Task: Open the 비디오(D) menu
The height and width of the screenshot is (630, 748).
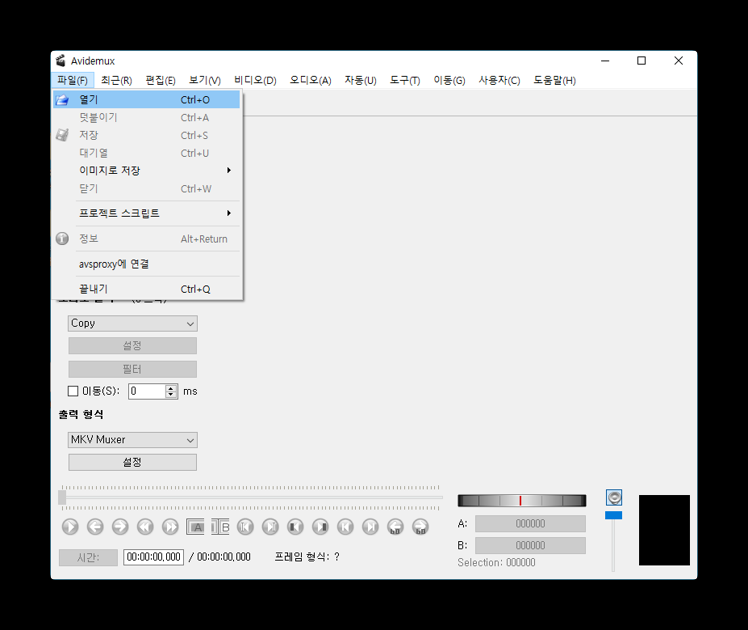Action: 255,80
